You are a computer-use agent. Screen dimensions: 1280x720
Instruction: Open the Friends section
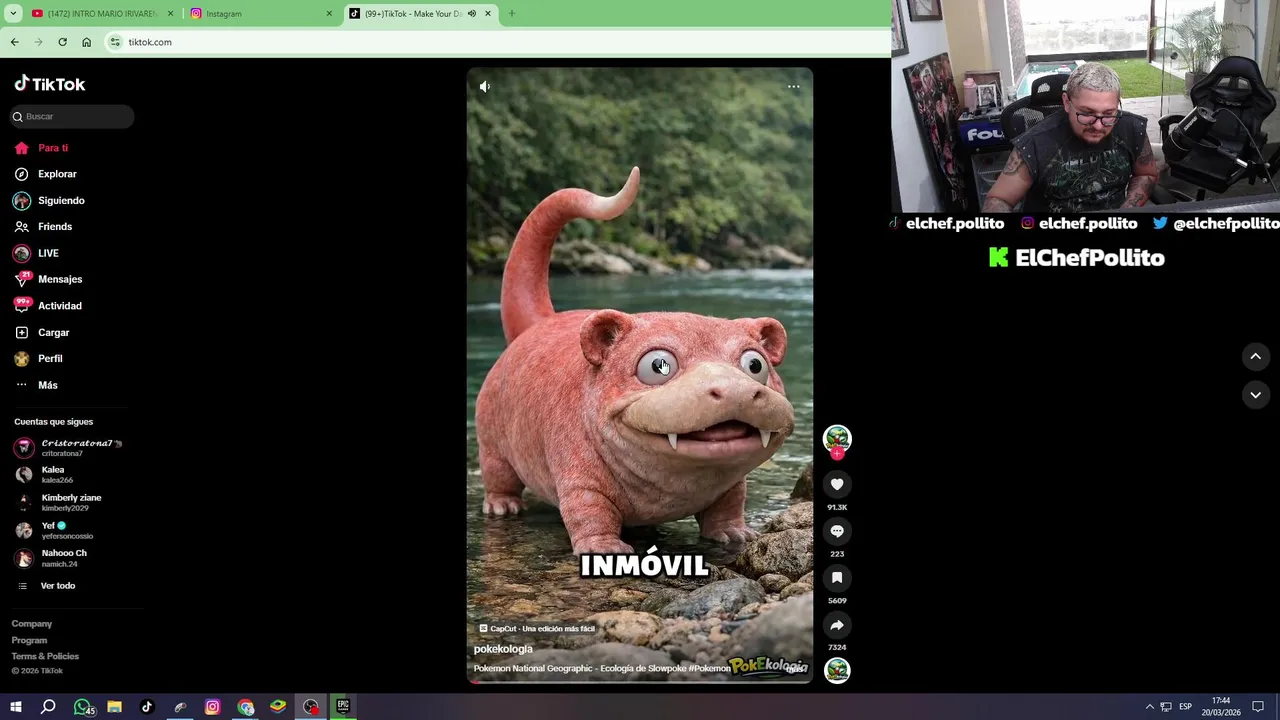44,227
